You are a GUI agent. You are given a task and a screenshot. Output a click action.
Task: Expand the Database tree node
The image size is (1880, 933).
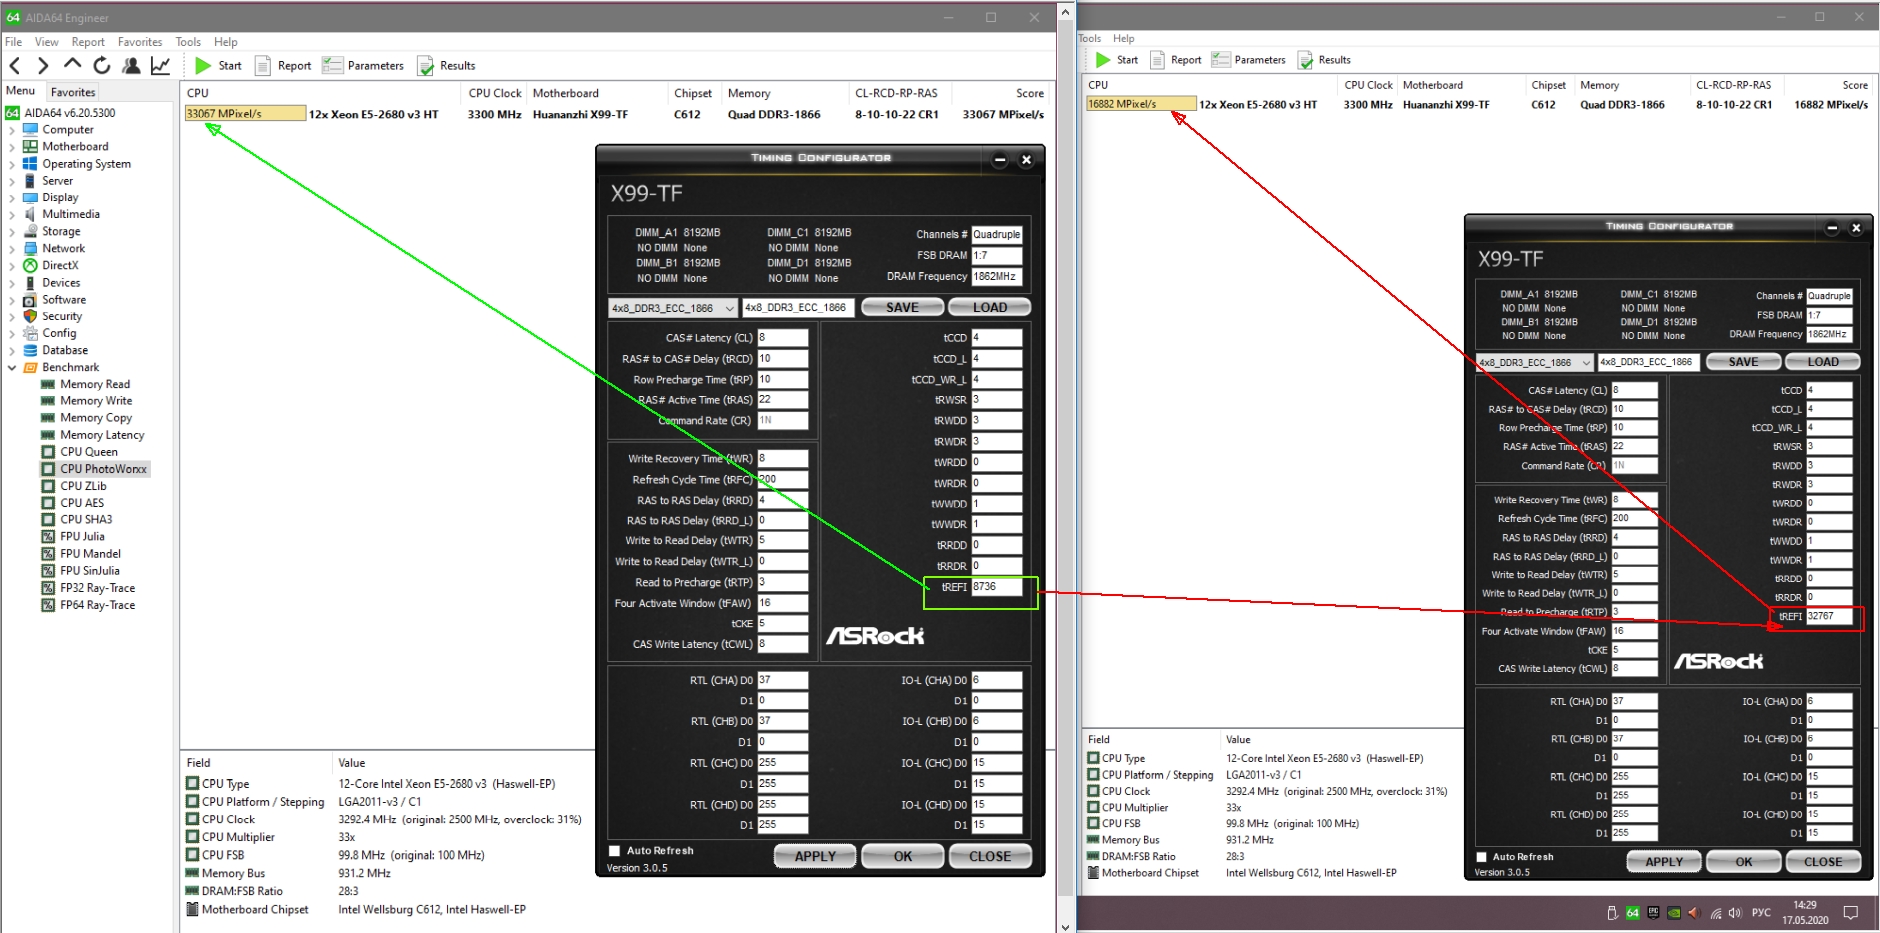(12, 351)
